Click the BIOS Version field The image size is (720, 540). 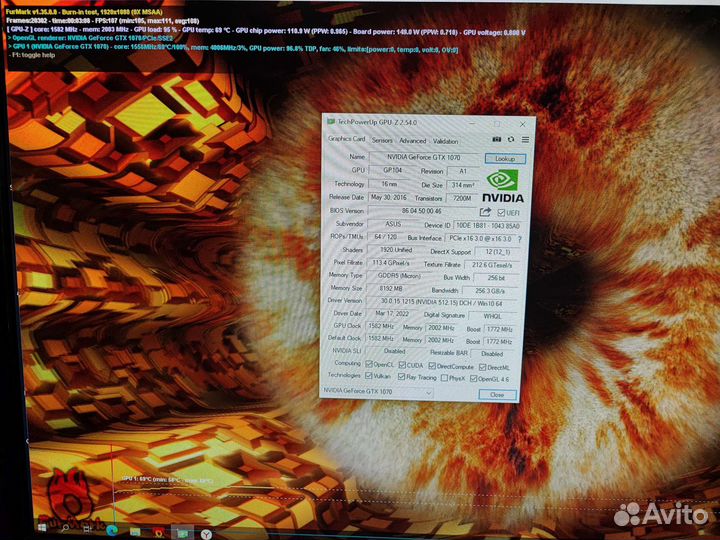click(422, 211)
